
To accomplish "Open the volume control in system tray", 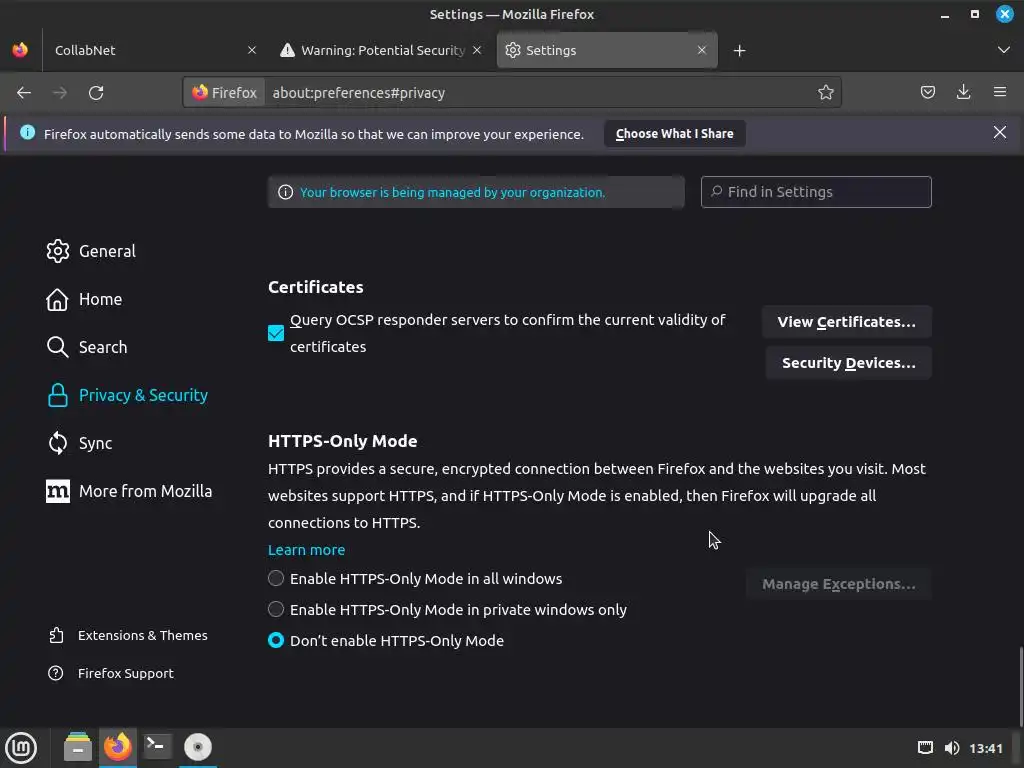I will [x=952, y=748].
